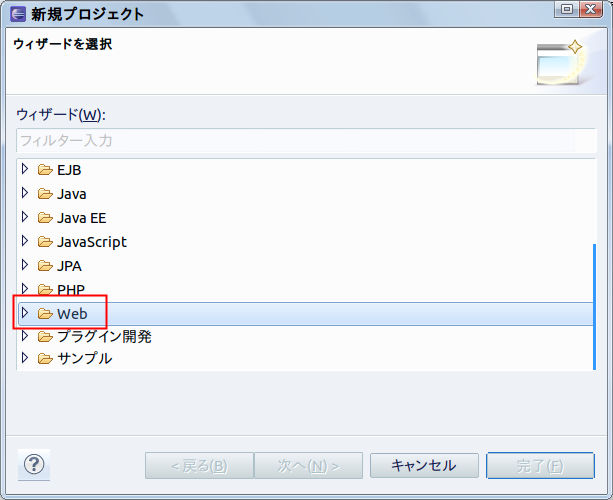Click the キャンセル button

(424, 465)
